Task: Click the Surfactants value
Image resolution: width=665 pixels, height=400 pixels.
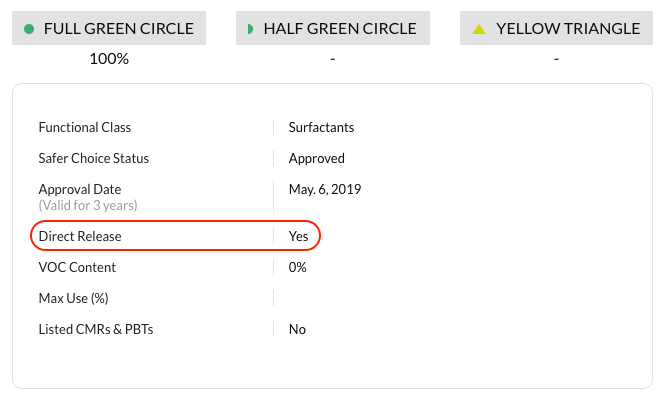Action: 321,128
